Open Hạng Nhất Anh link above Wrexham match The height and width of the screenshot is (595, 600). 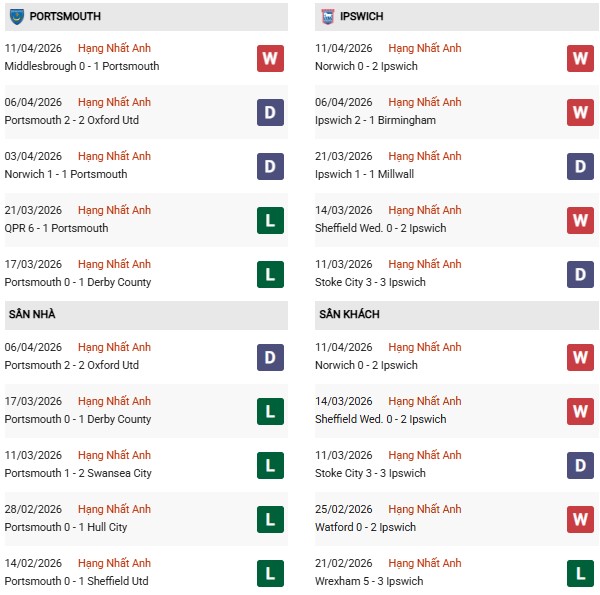(x=425, y=563)
